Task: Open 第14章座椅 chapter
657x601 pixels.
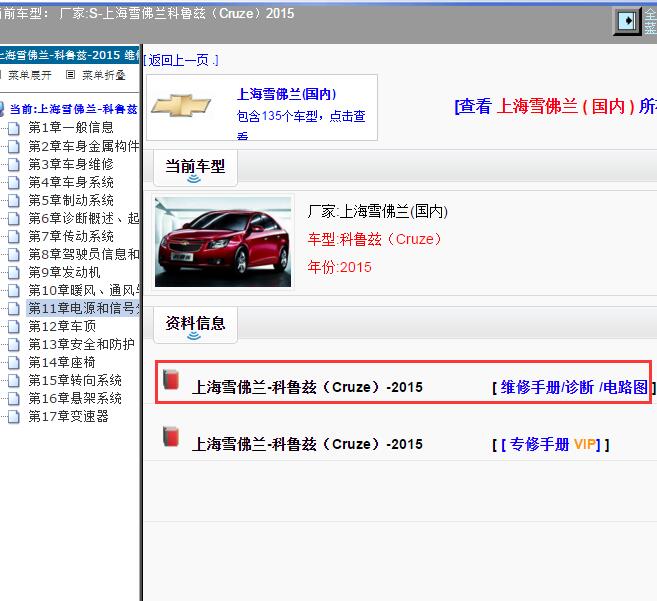Action: (x=62, y=362)
